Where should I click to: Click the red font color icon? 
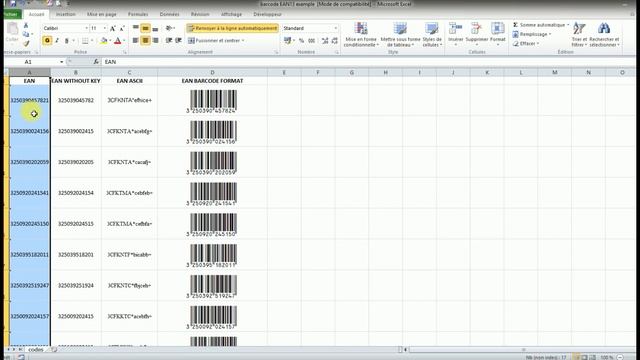click(x=118, y=40)
